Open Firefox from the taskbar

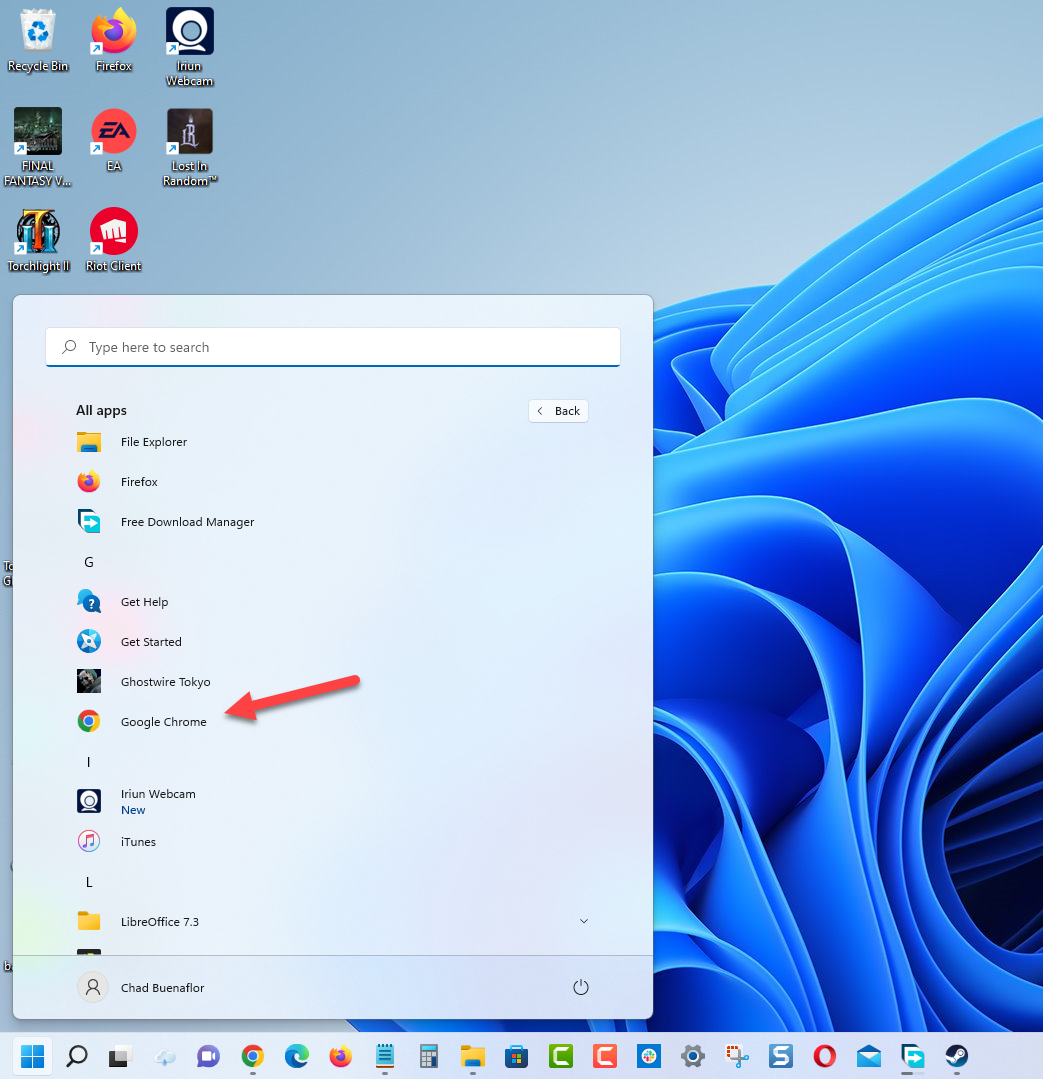341,1056
